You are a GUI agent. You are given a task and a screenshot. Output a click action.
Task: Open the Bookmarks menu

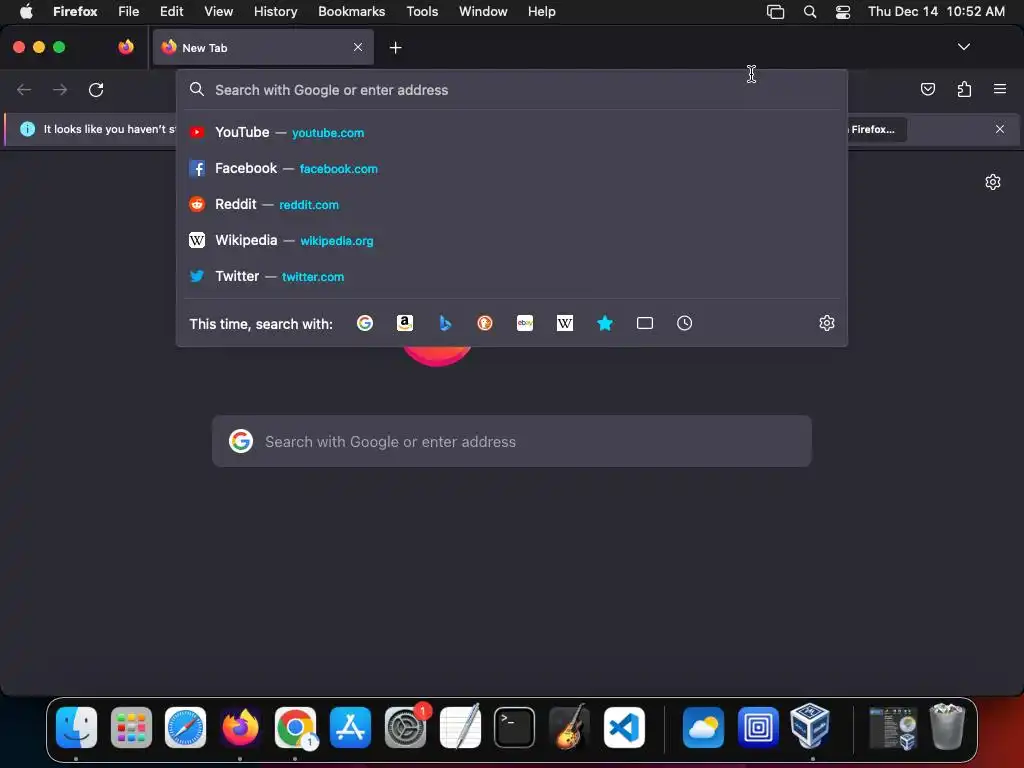[351, 11]
